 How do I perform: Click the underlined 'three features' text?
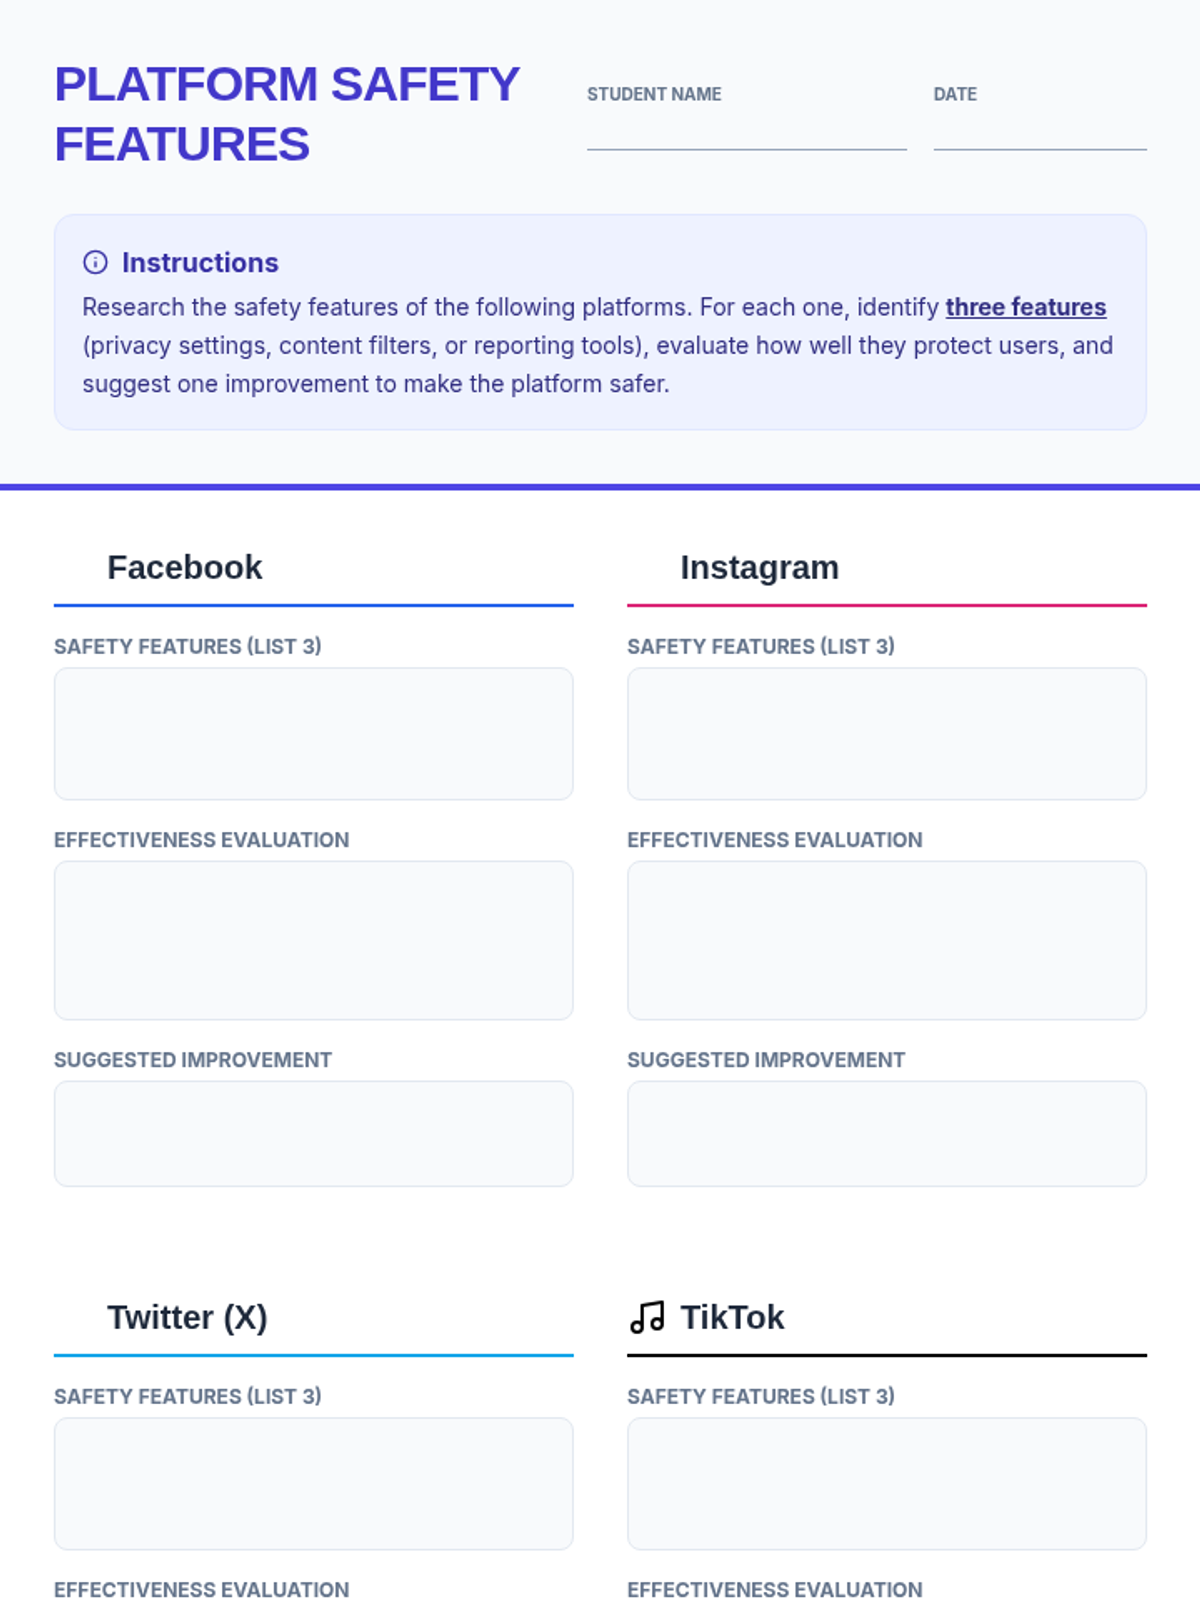pyautogui.click(x=1025, y=307)
